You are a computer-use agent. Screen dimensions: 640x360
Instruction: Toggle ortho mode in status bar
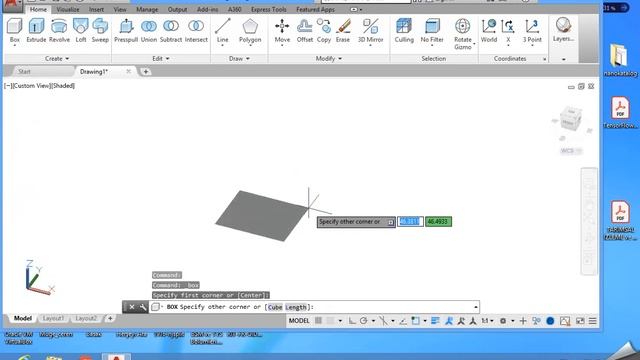click(x=352, y=321)
